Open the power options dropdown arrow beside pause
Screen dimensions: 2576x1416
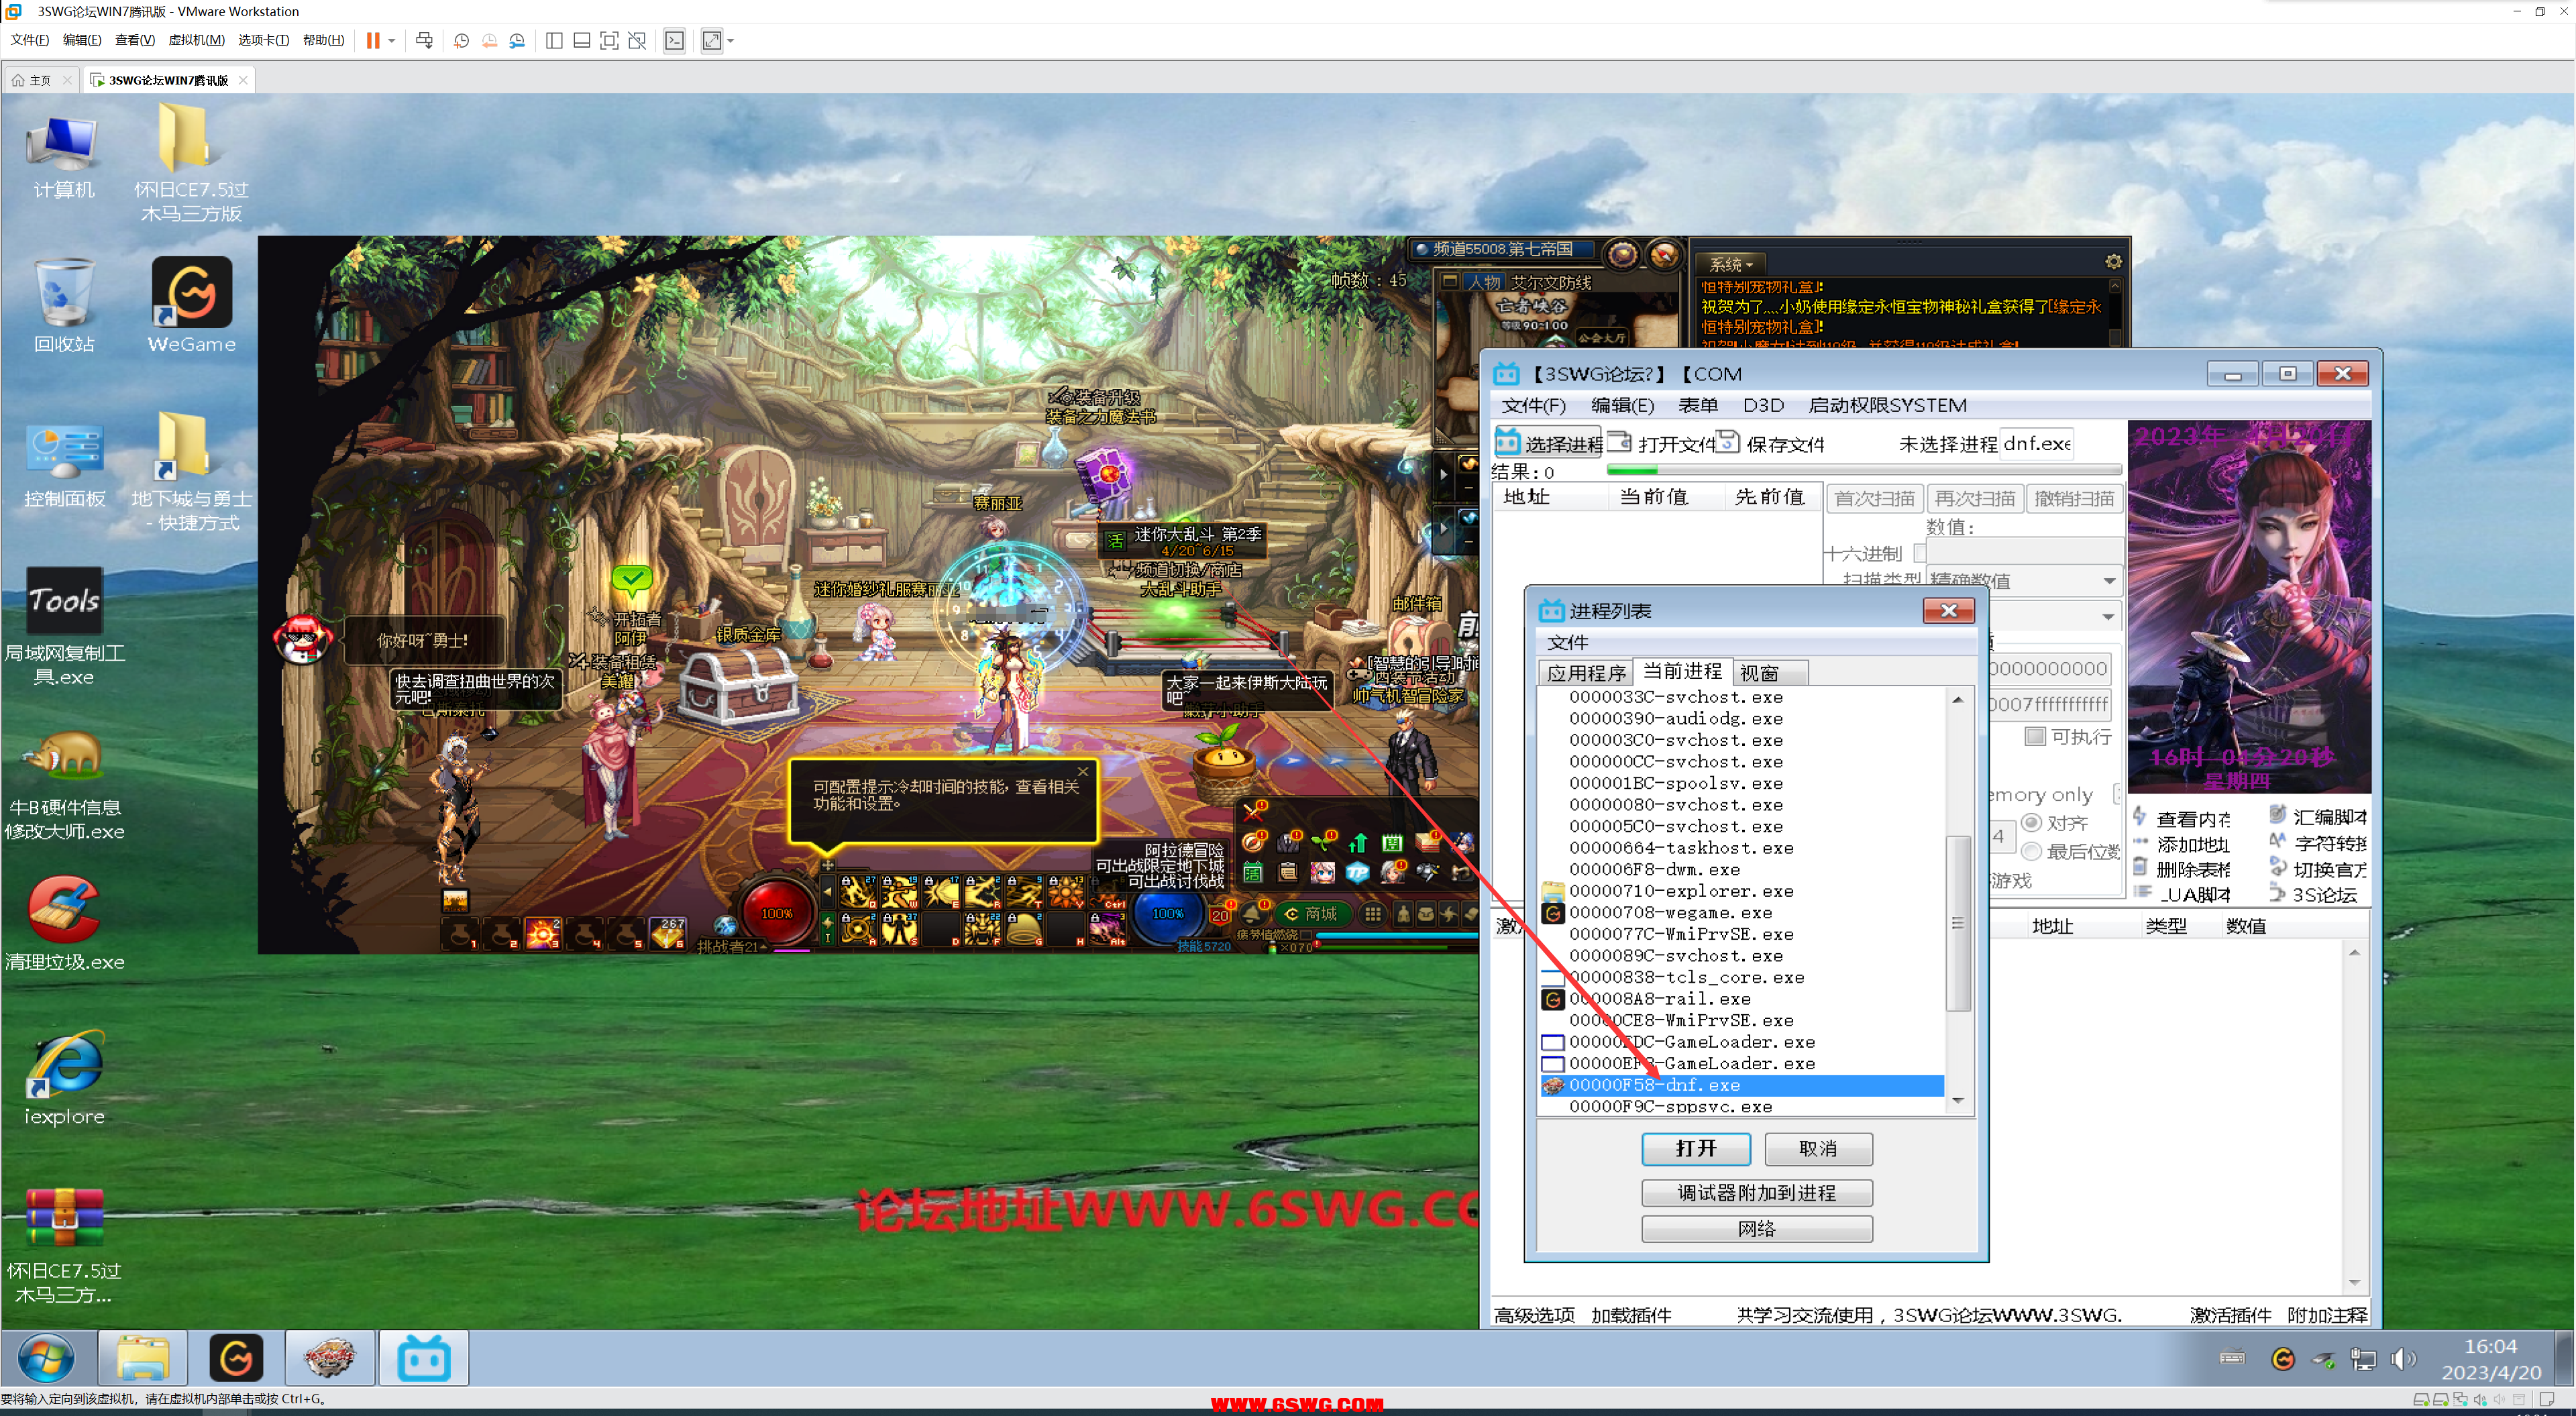[x=392, y=41]
